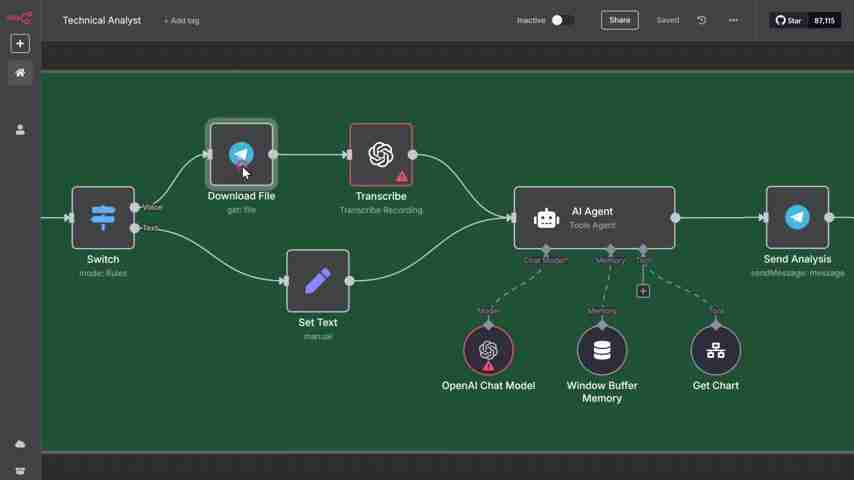Open the Get Chart tool node
The width and height of the screenshot is (854, 480).
[716, 350]
